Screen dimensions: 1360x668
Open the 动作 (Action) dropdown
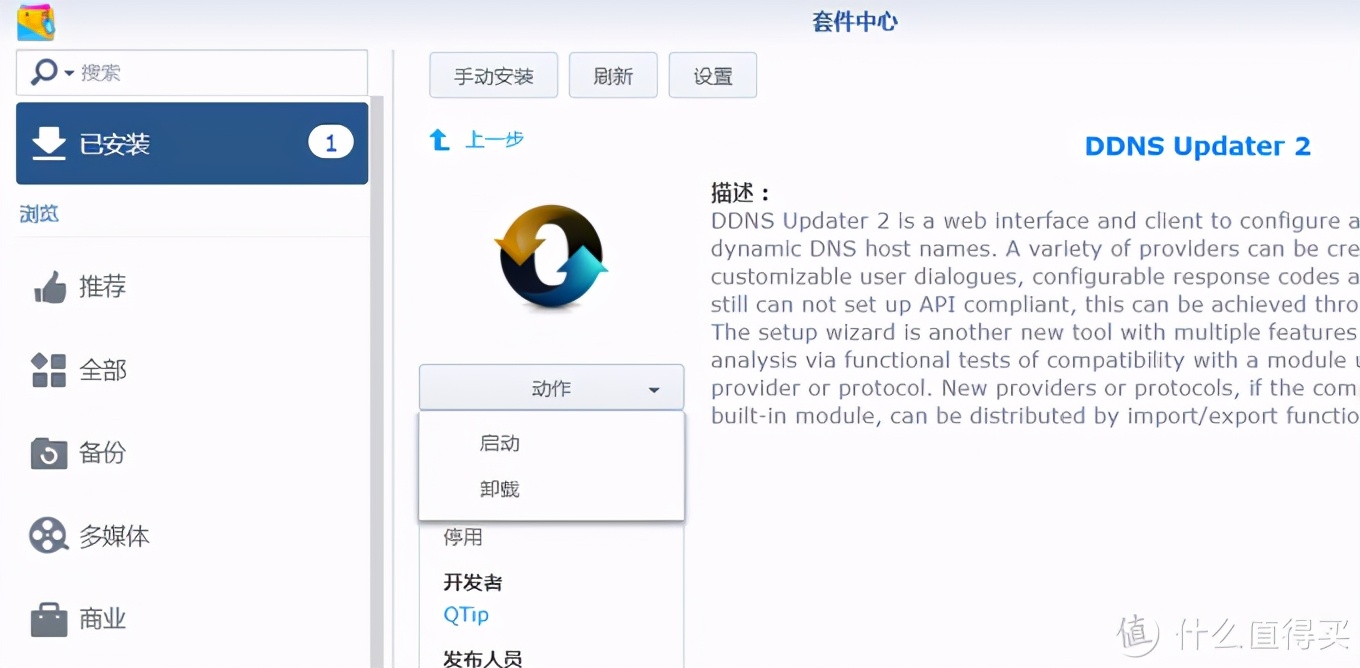[x=551, y=388]
